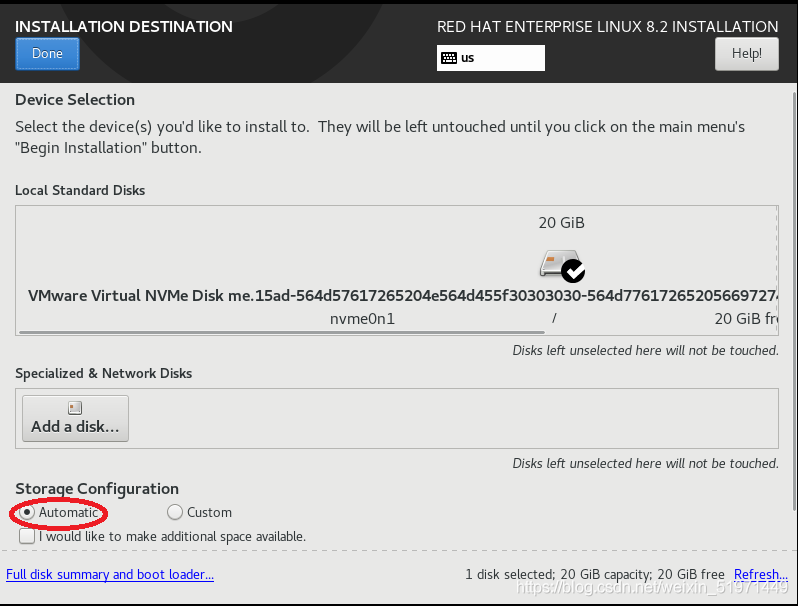The image size is (798, 606).
Task: Click the keyboard layout icon beside us
Action: (x=448, y=58)
